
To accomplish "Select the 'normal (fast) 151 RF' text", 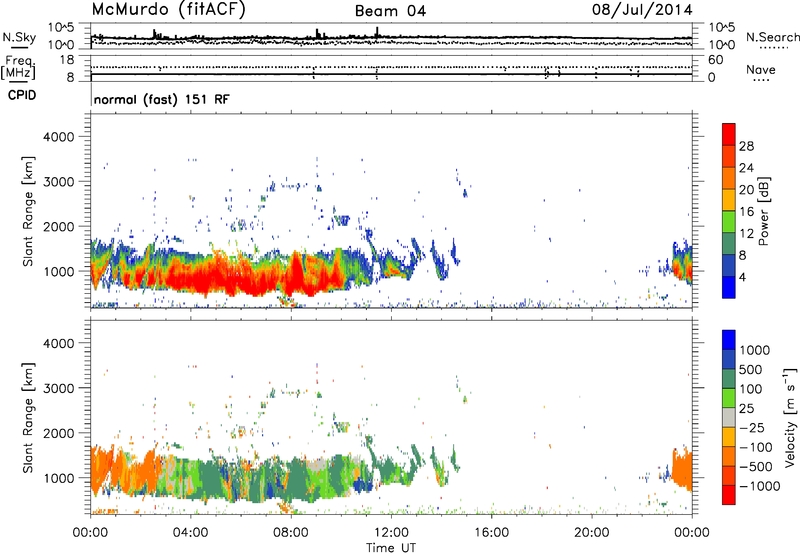I will tap(161, 99).
